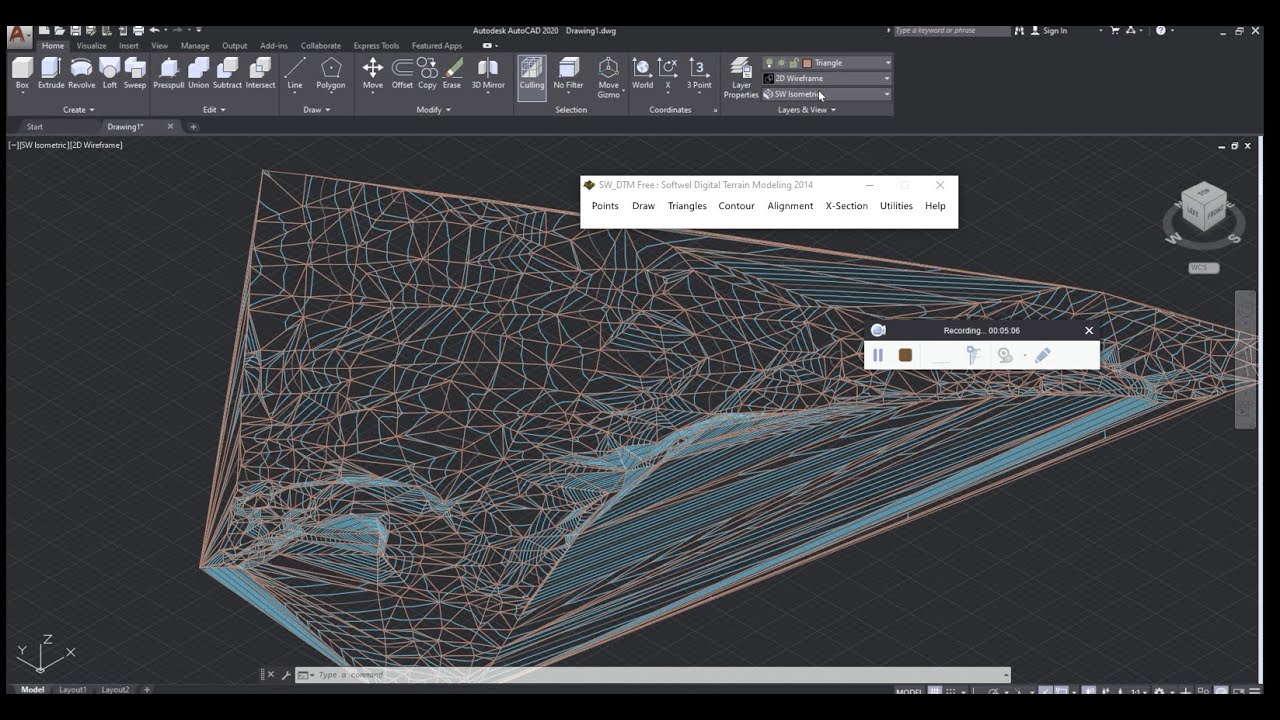1280x720 pixels.
Task: Open Layer Properties manager
Action: pos(741,76)
